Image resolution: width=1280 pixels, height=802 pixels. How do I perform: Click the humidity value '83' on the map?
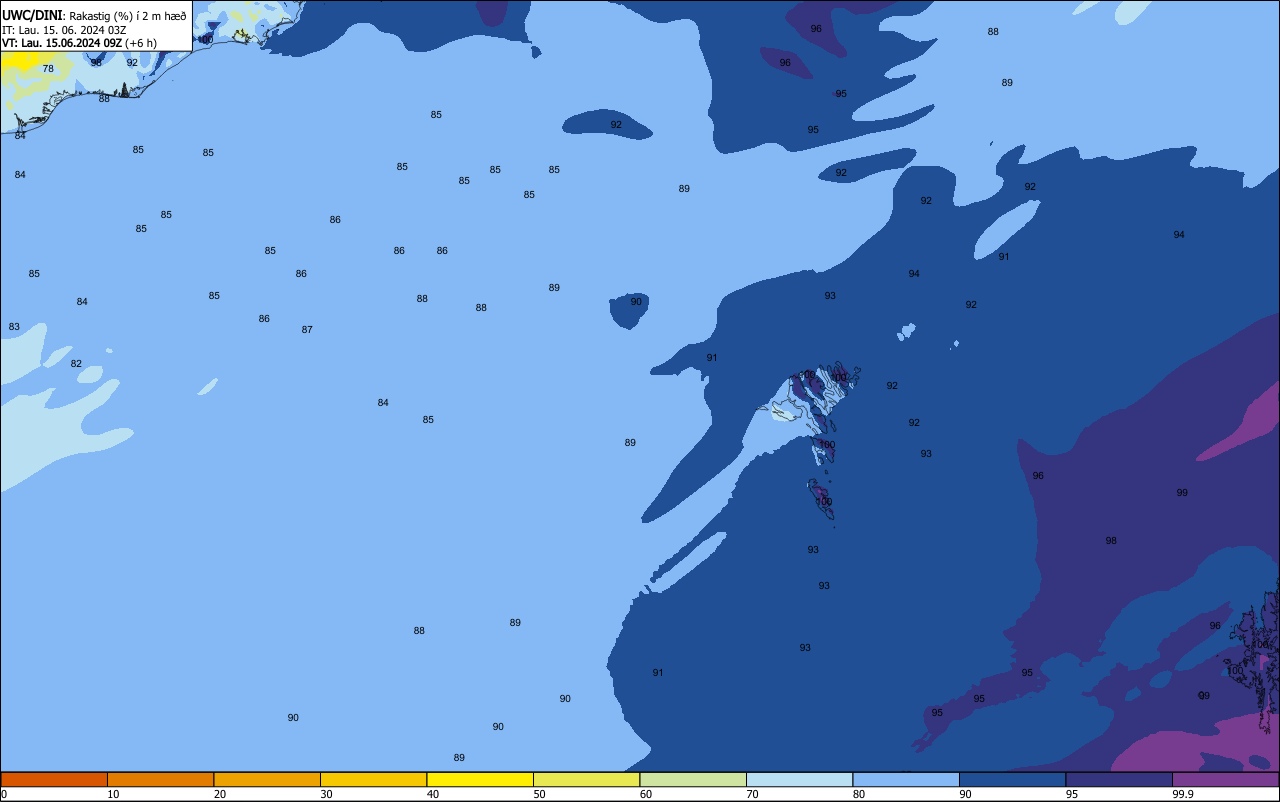click(x=14, y=327)
